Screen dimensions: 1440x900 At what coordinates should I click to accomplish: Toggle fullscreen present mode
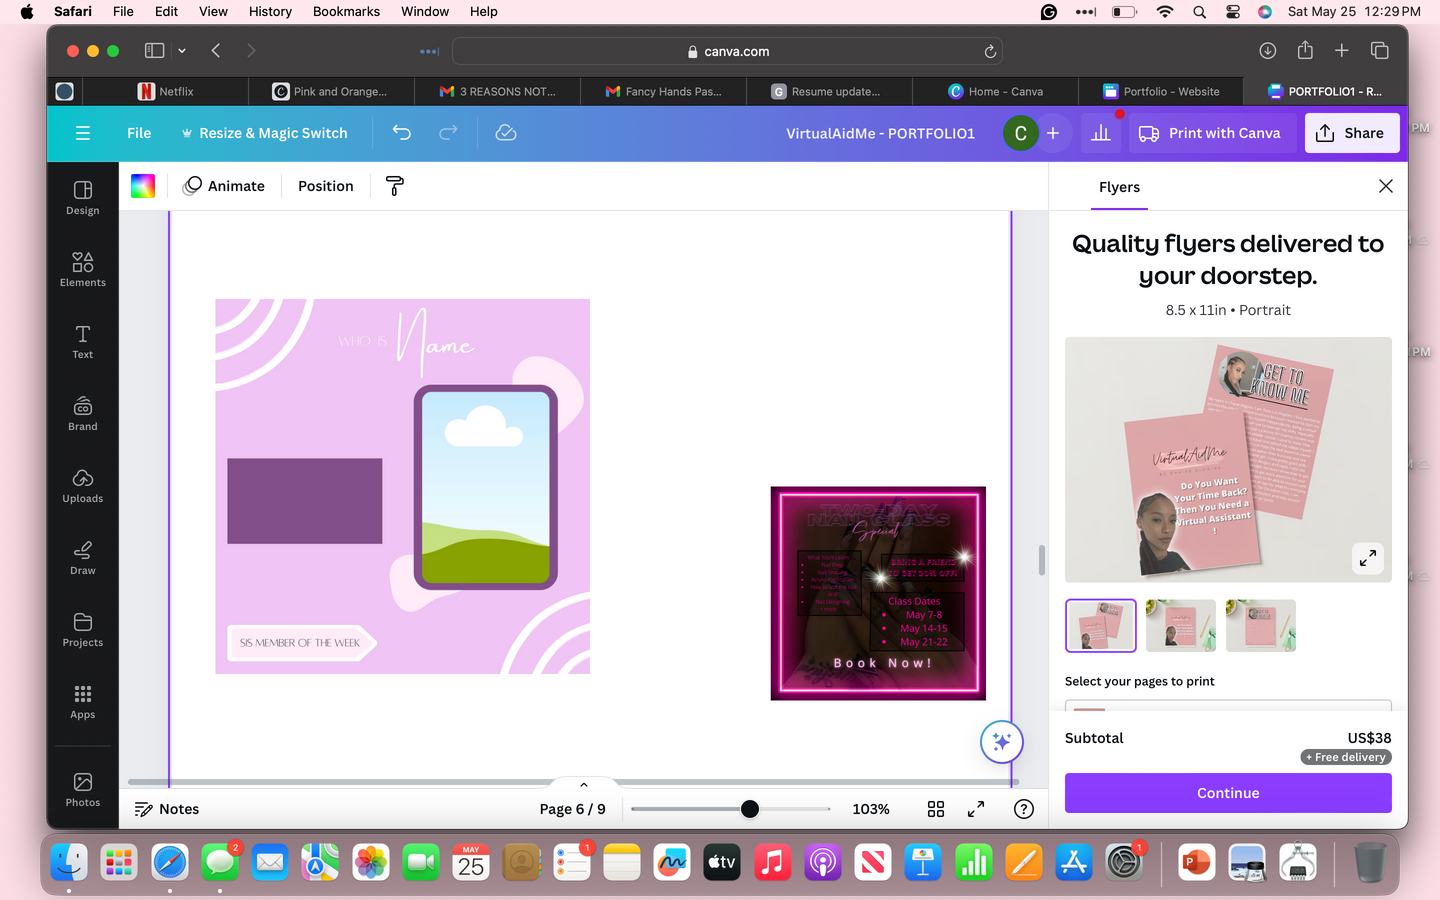tap(976, 809)
